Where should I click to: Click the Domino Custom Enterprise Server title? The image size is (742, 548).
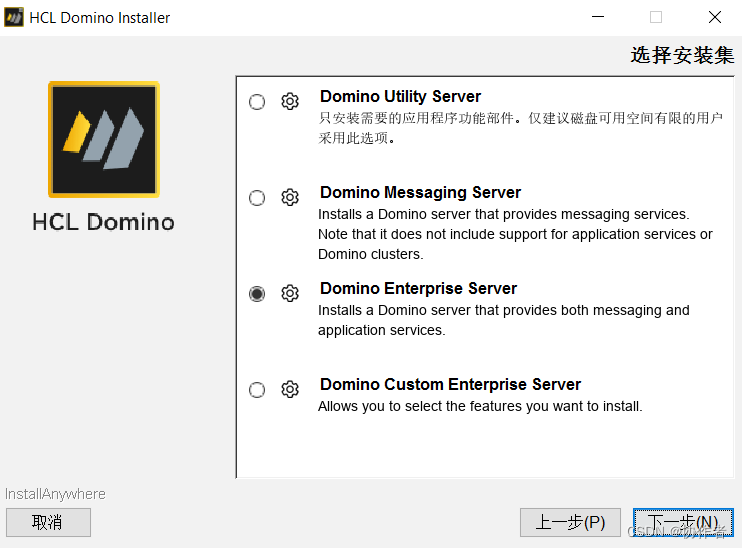click(450, 384)
